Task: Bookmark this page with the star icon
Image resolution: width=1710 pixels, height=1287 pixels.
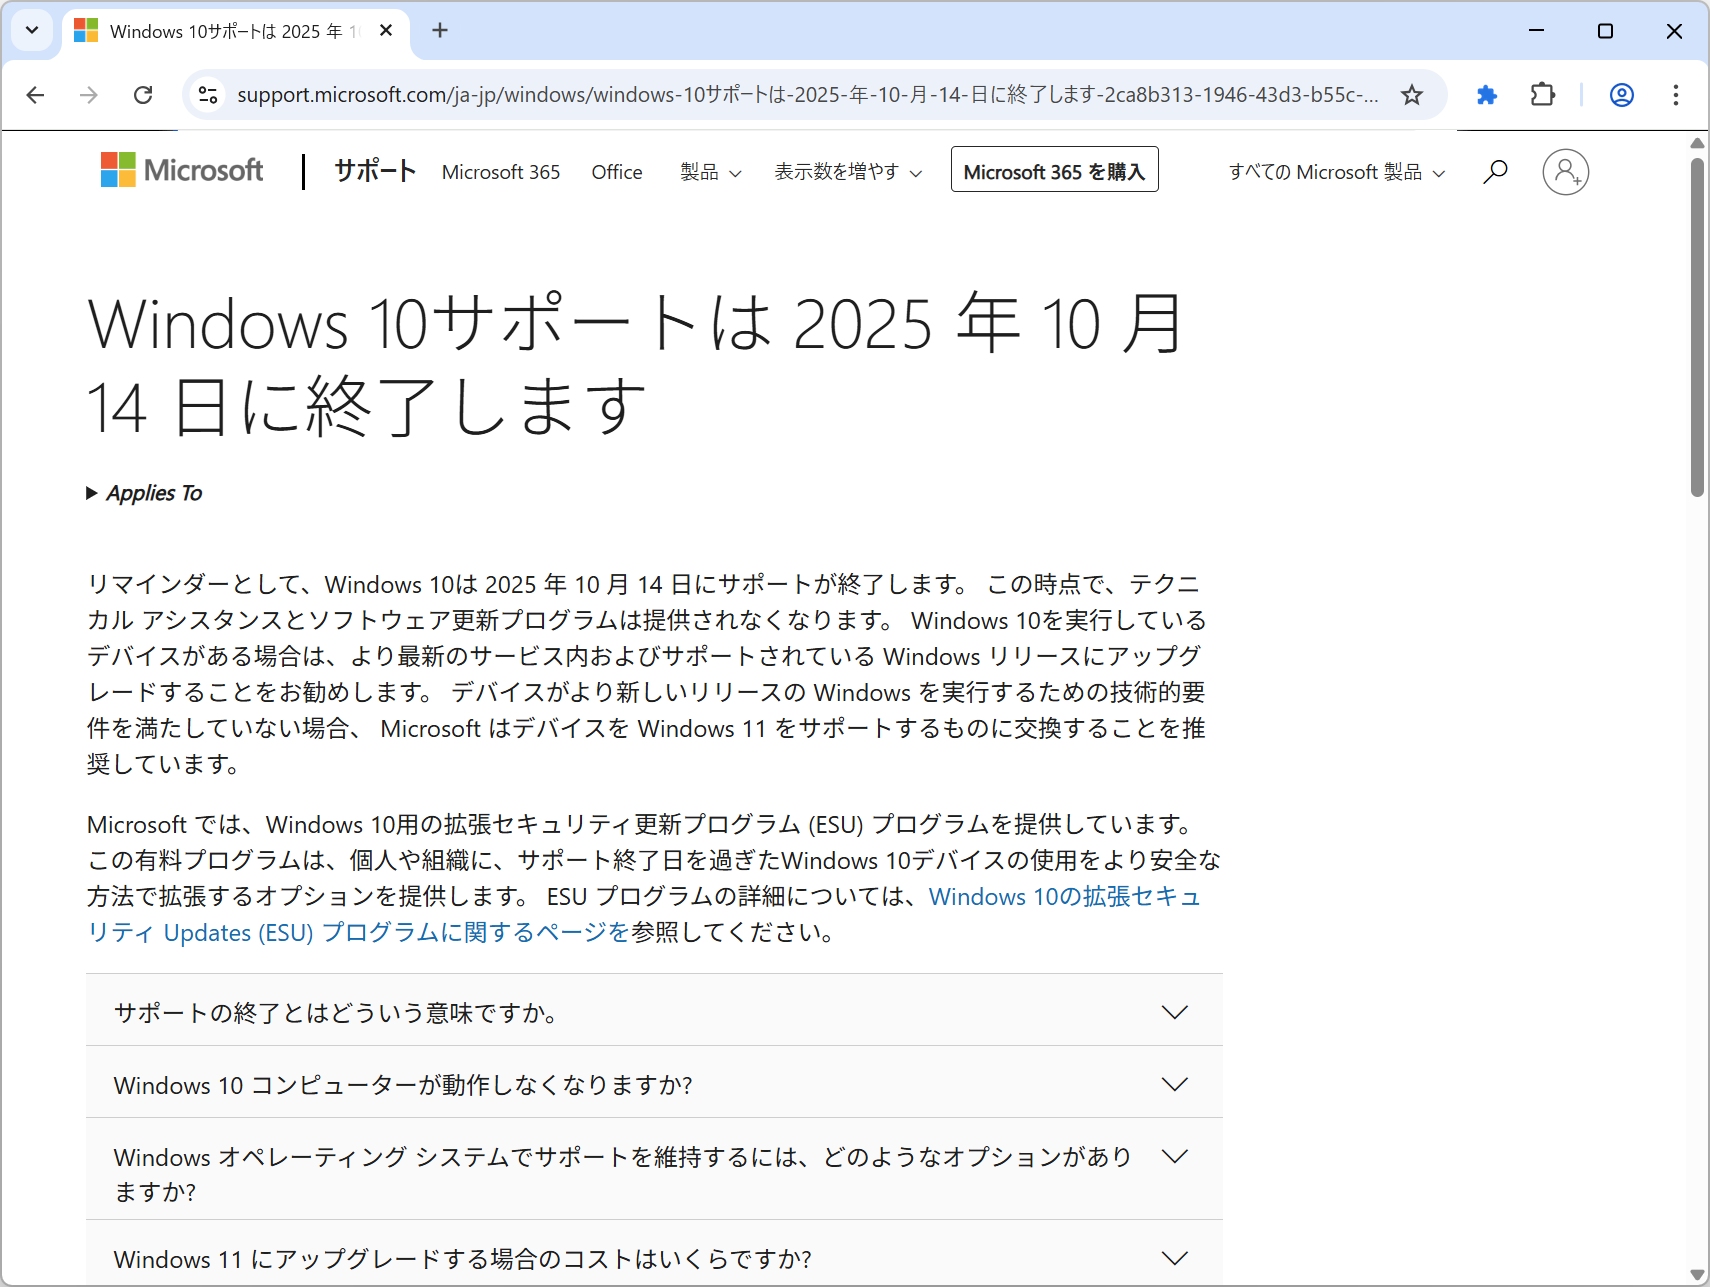Action: (1412, 95)
